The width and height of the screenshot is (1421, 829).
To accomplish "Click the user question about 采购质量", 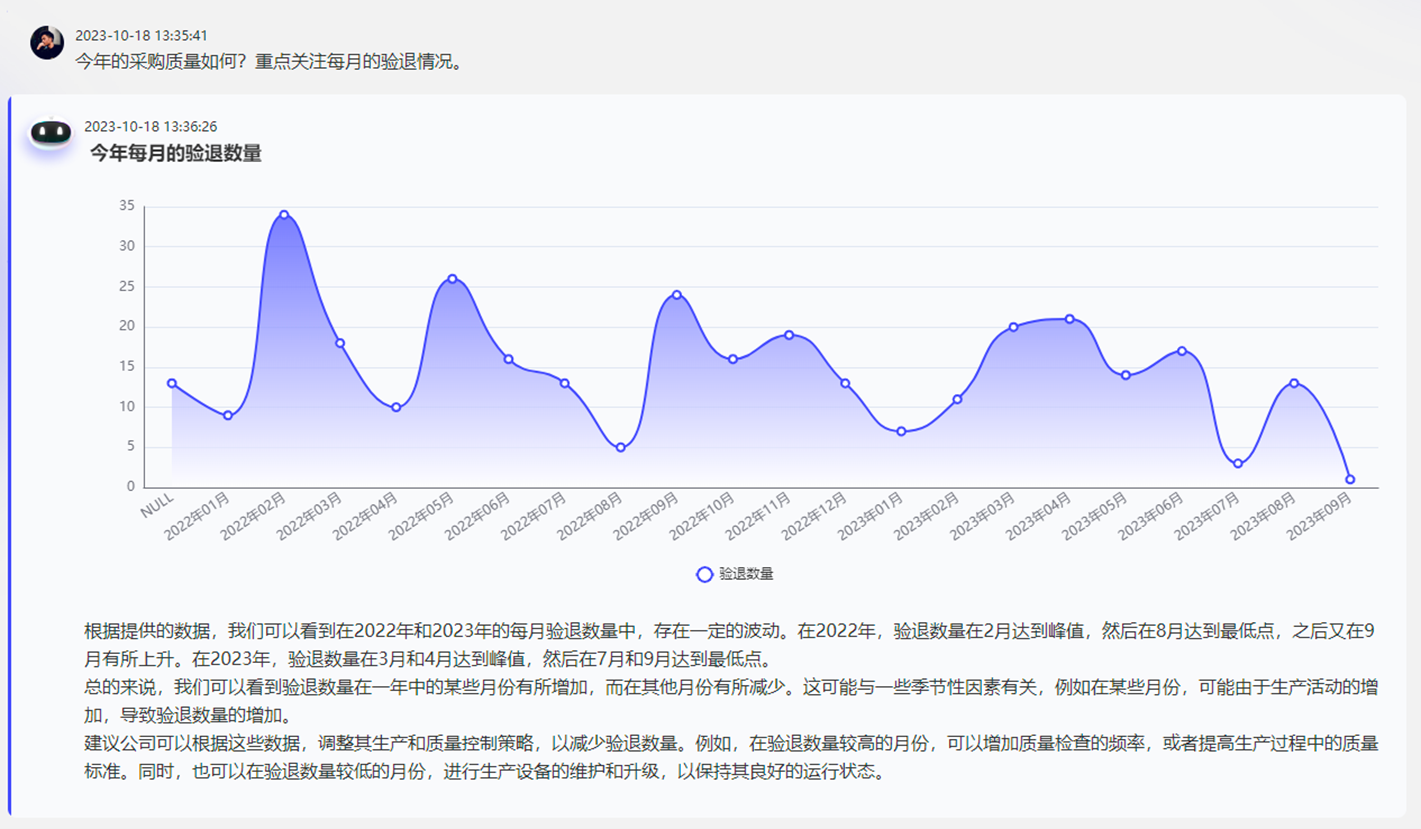I will [269, 62].
